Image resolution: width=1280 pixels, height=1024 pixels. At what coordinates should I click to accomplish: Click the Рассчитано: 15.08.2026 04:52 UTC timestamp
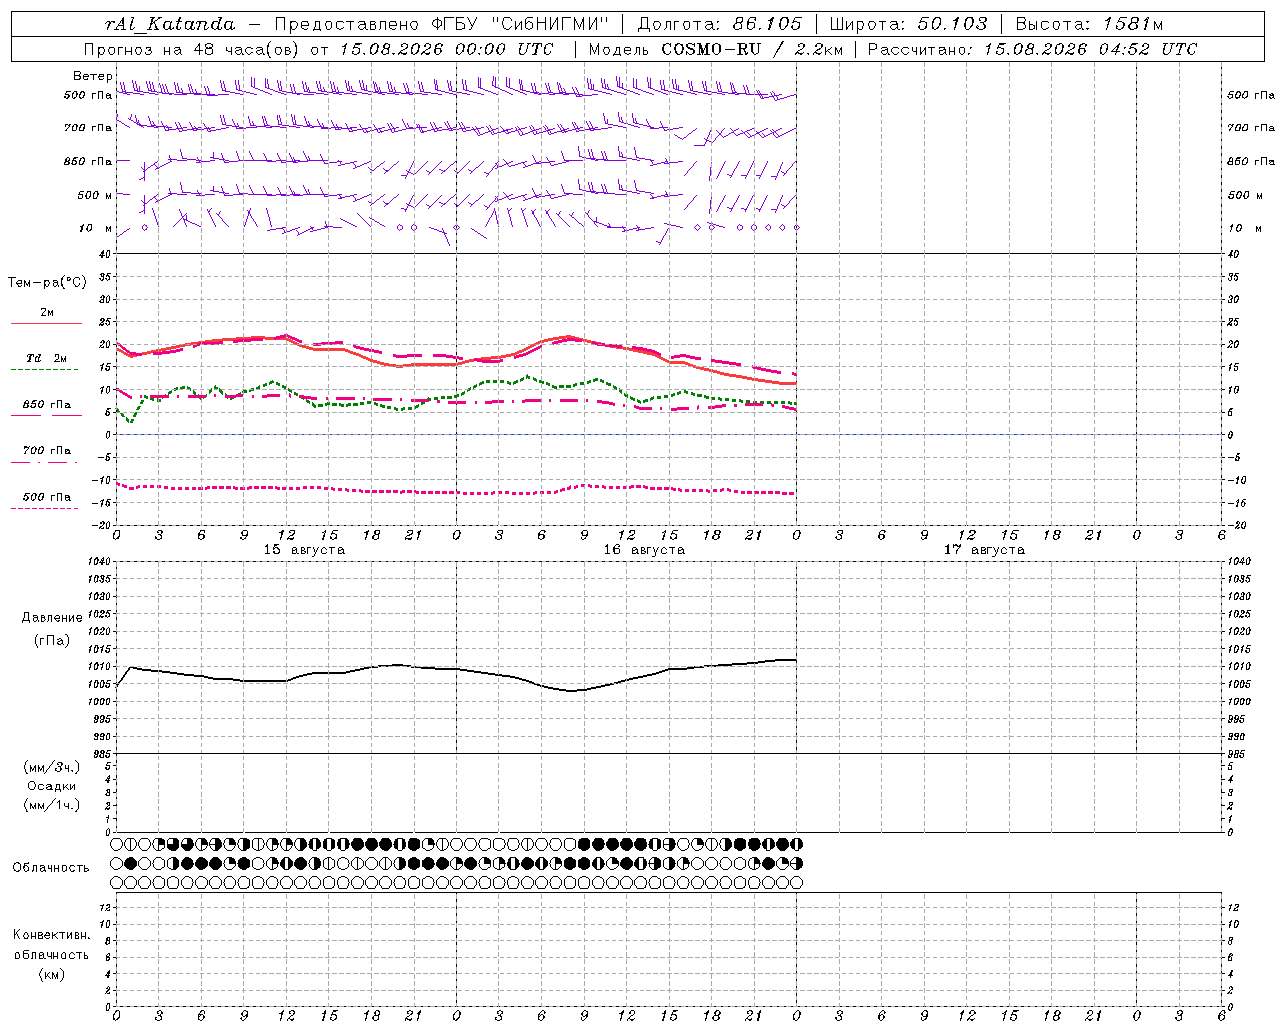[1032, 49]
